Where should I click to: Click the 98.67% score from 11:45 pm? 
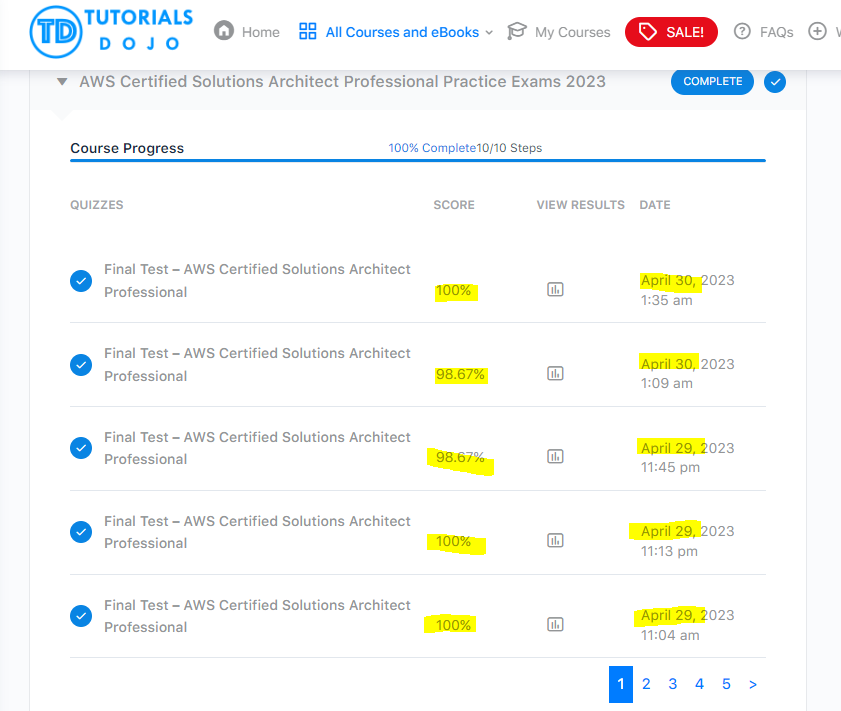460,457
